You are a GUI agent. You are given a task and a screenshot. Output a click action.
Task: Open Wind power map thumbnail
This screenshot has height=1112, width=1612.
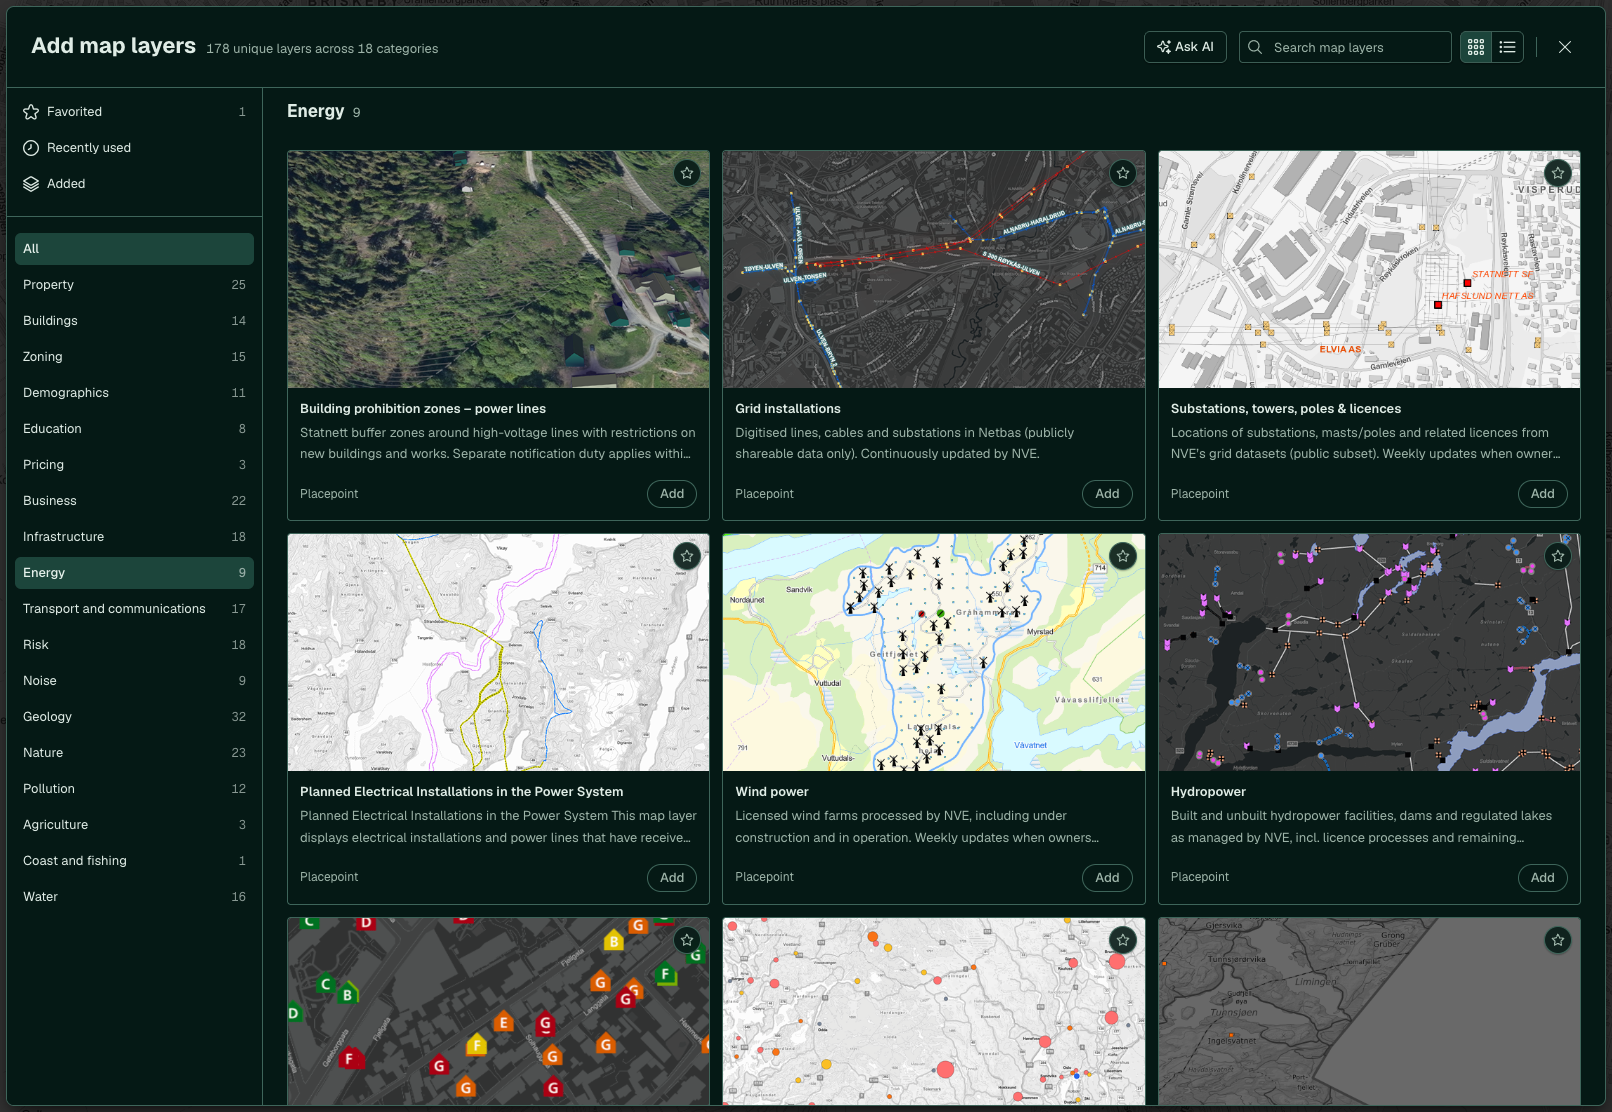coord(934,652)
